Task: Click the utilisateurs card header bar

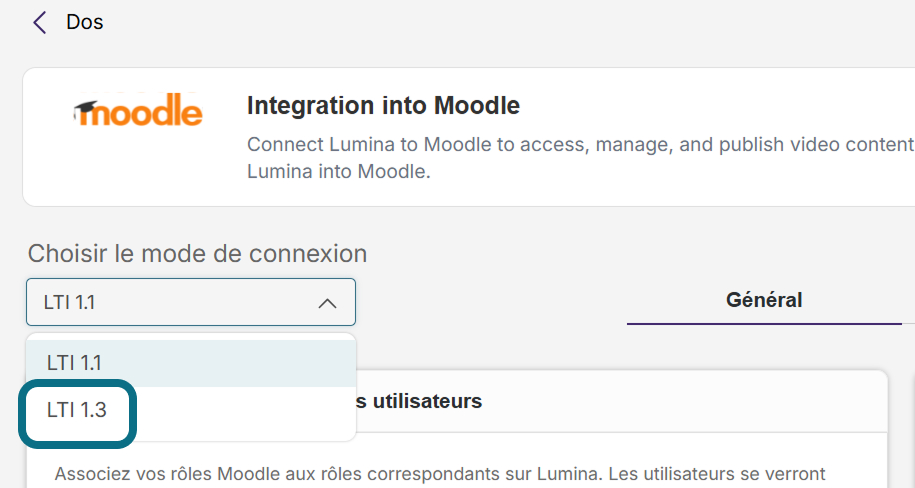Action: [x=621, y=401]
